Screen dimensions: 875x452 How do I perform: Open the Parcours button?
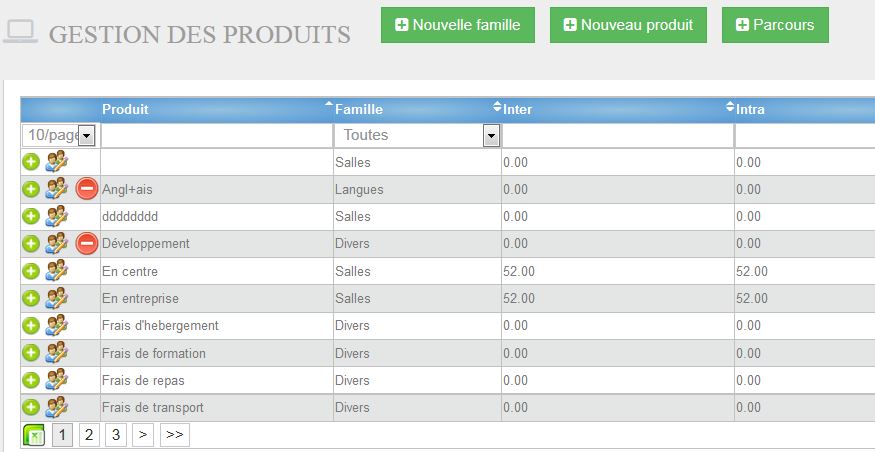pyautogui.click(x=775, y=25)
